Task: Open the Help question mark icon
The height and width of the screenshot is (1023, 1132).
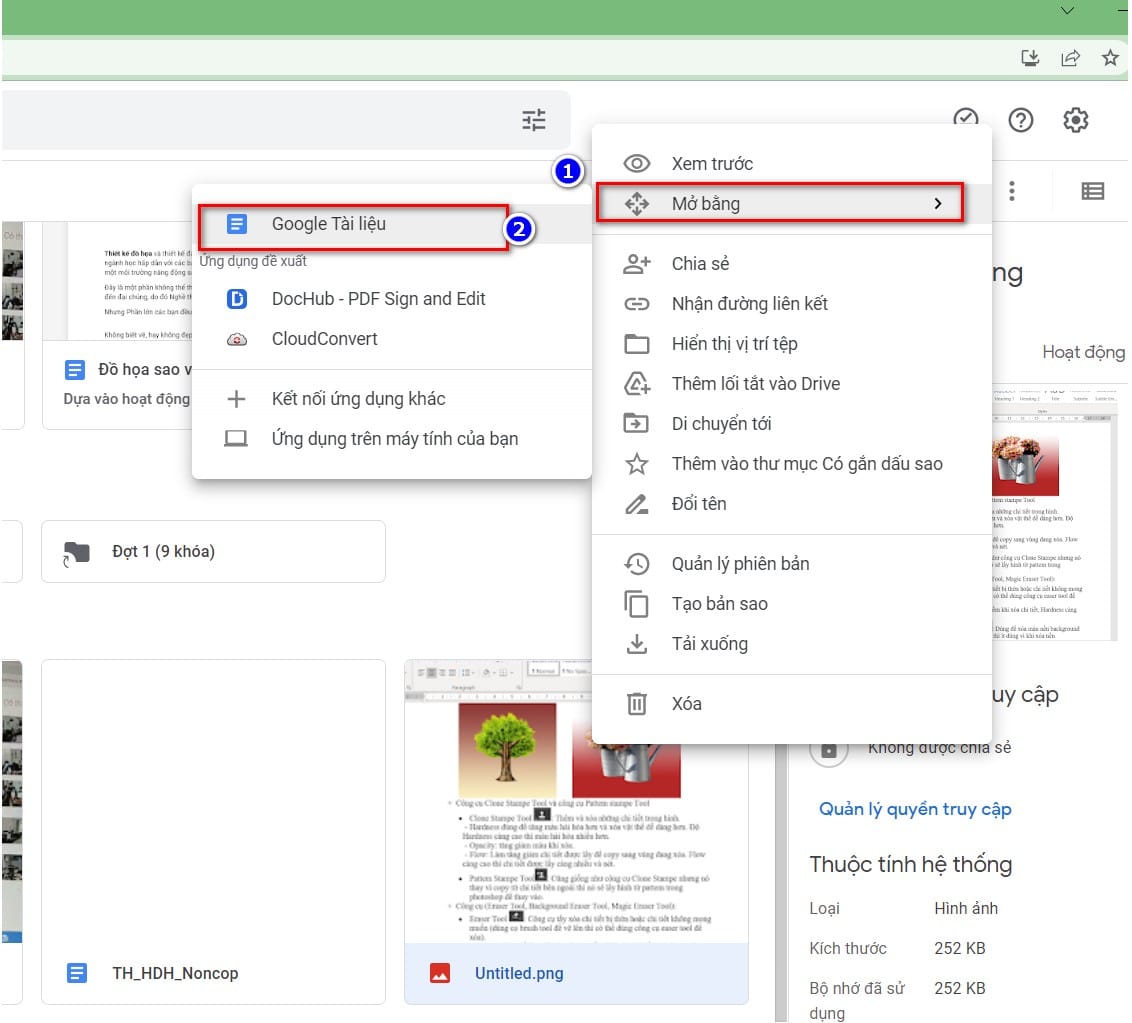Action: pos(1021,120)
